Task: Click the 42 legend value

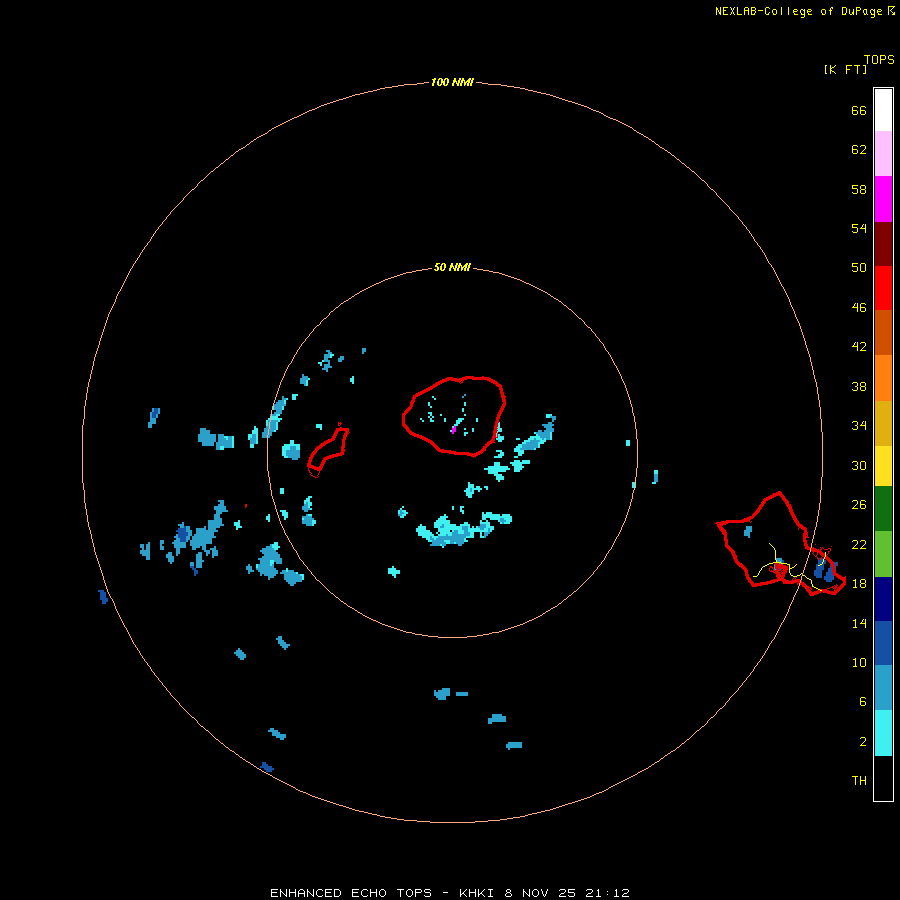Action: (x=859, y=346)
